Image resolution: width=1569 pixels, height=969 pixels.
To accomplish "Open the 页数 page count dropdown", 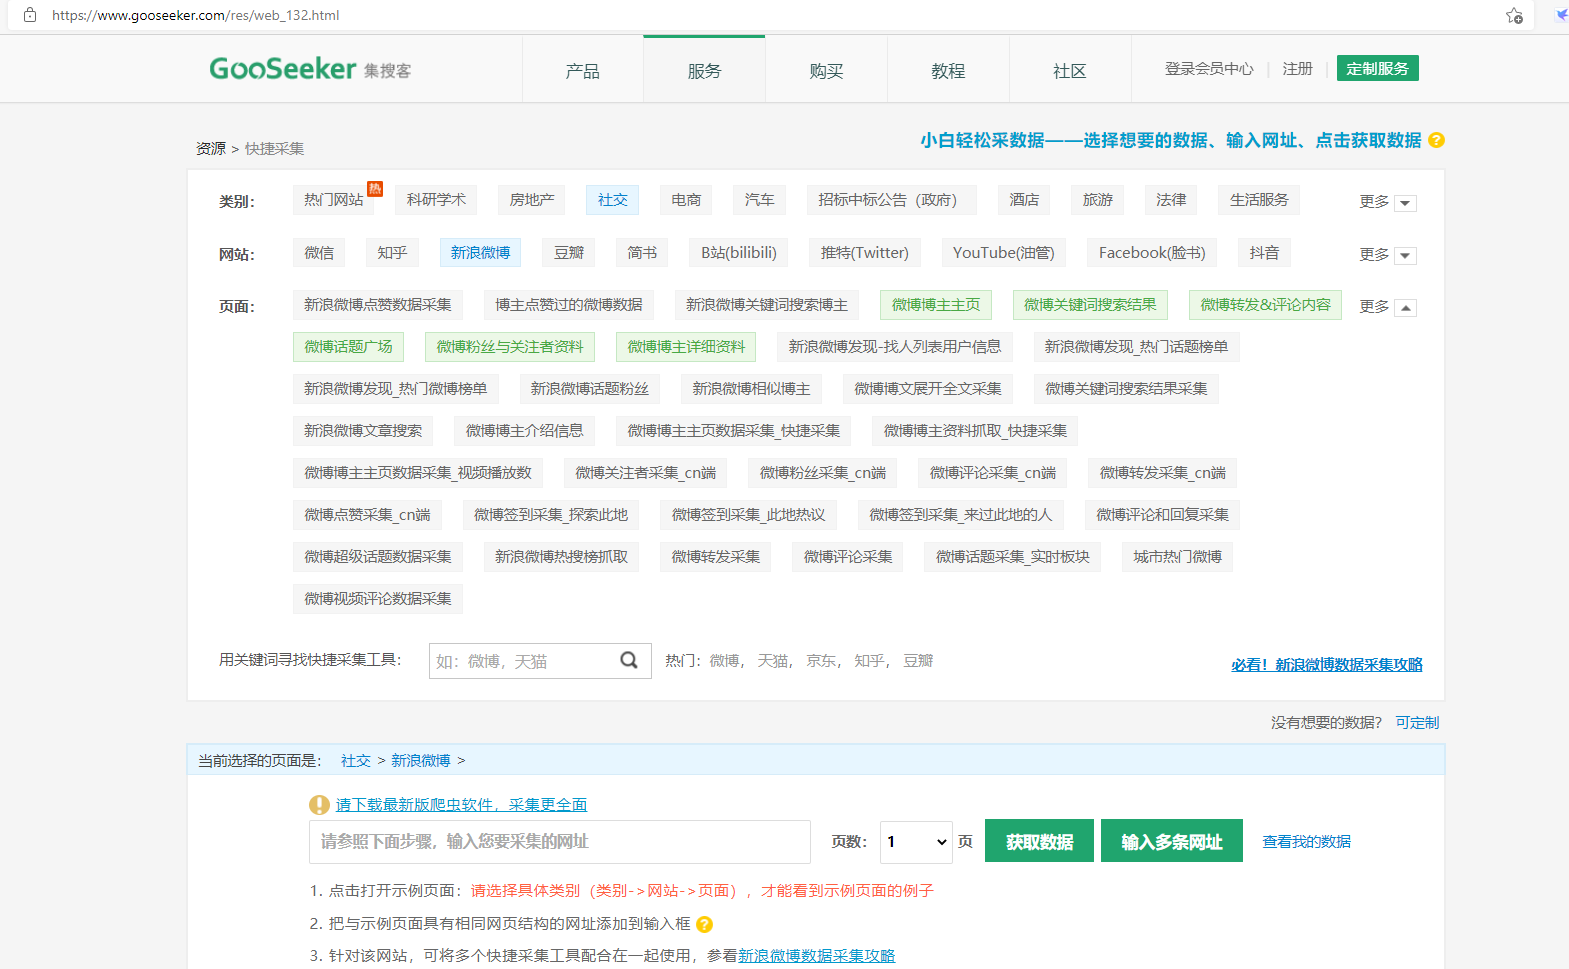I will coord(916,842).
